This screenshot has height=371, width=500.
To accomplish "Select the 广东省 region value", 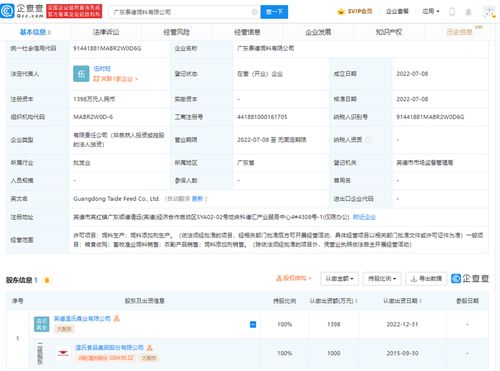I will point(246,163).
